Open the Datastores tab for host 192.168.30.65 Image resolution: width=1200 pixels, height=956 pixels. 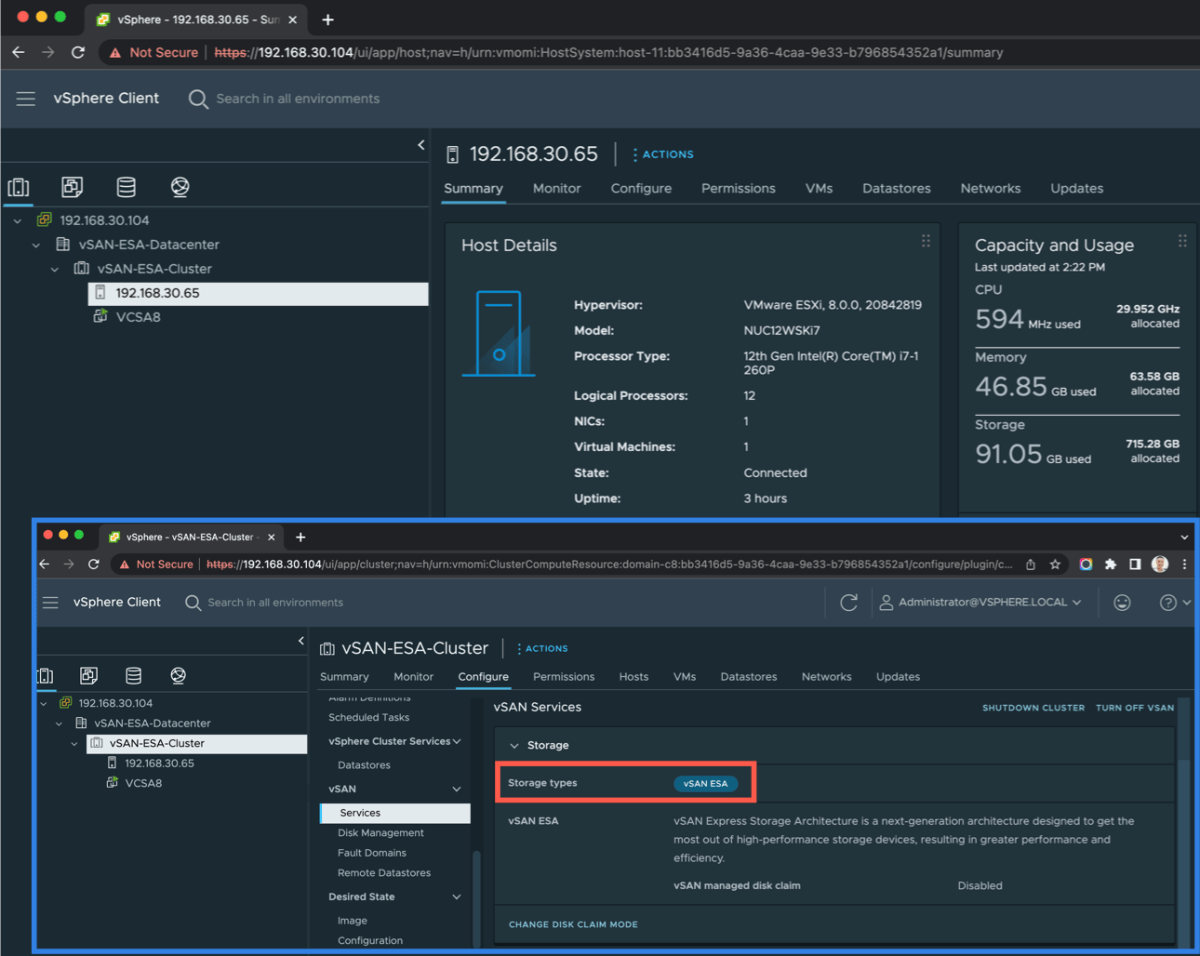(897, 188)
